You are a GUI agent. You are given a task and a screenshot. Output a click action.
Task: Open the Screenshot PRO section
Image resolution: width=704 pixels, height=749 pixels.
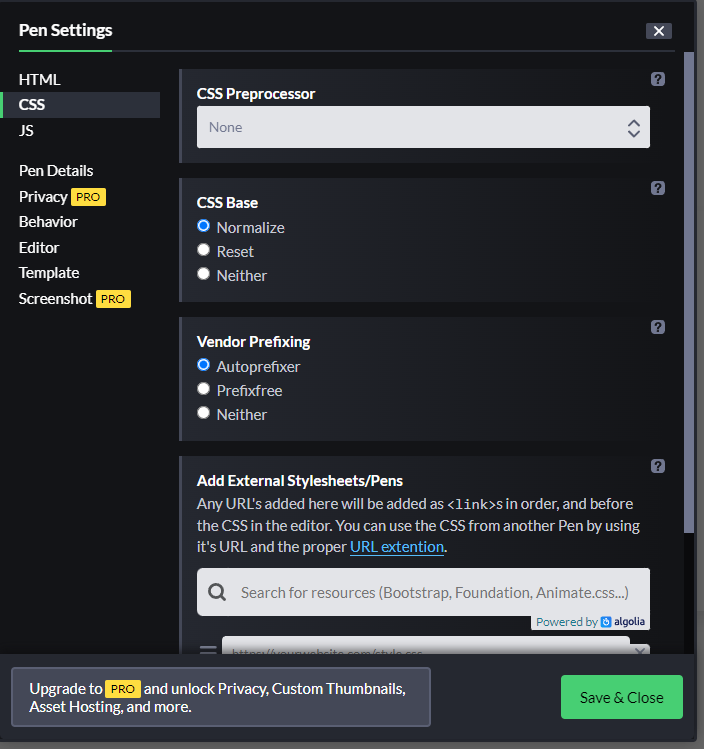75,299
